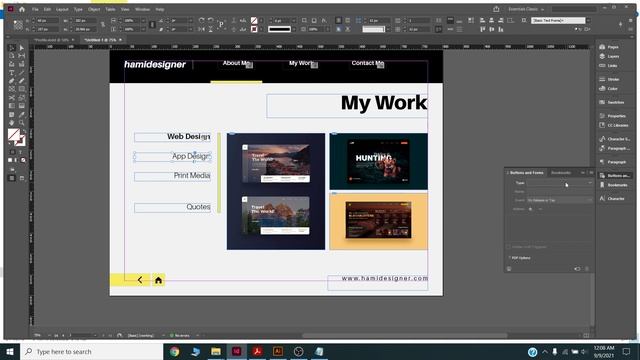Select the Pen tool
640x360 pixels.
12,81
